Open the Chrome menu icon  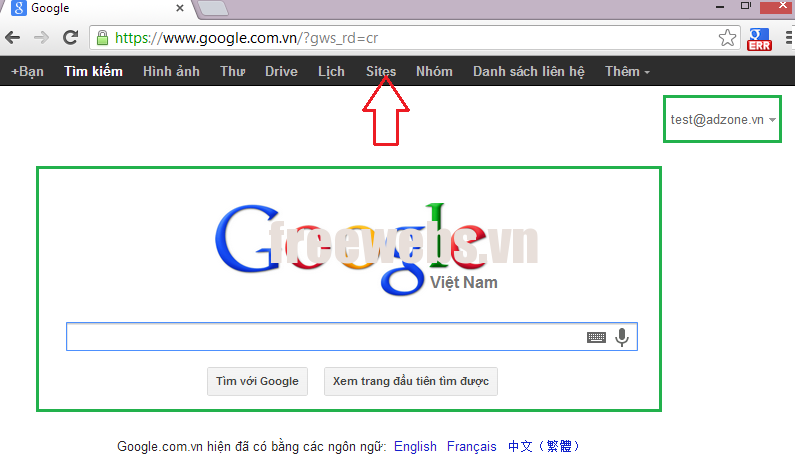(x=789, y=38)
